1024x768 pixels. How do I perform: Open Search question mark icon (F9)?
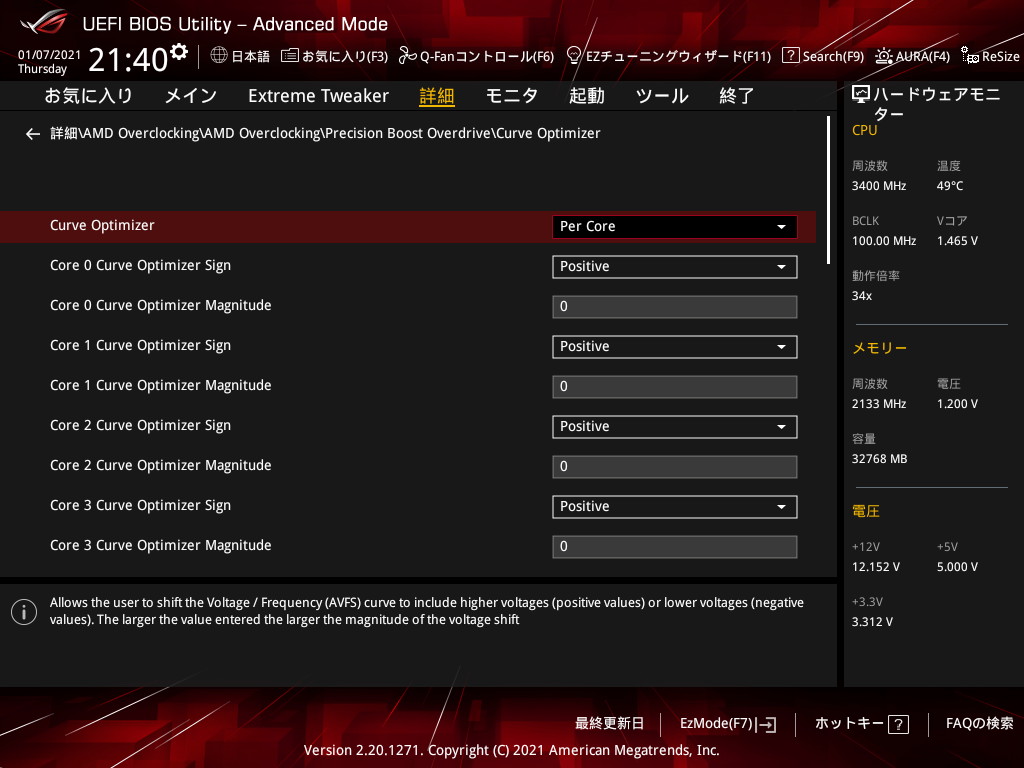coord(790,56)
